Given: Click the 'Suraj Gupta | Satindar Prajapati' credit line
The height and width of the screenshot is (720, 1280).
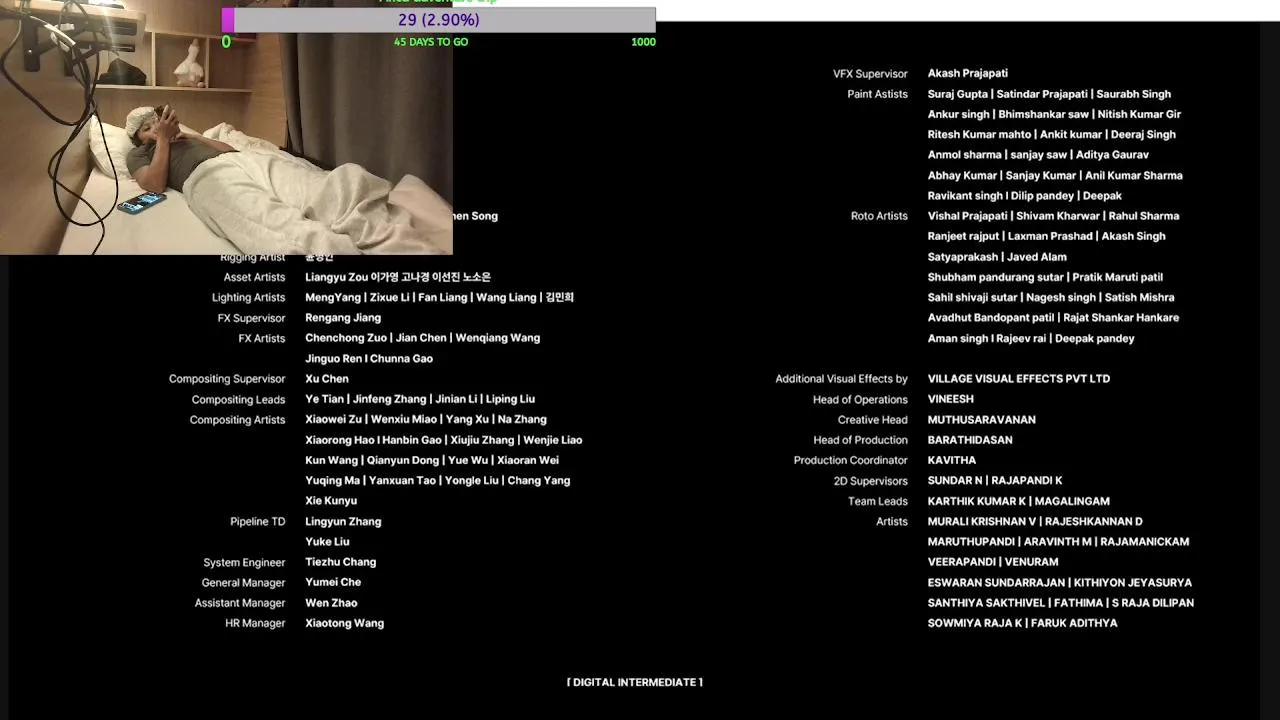Looking at the screenshot, I should pos(1049,94).
